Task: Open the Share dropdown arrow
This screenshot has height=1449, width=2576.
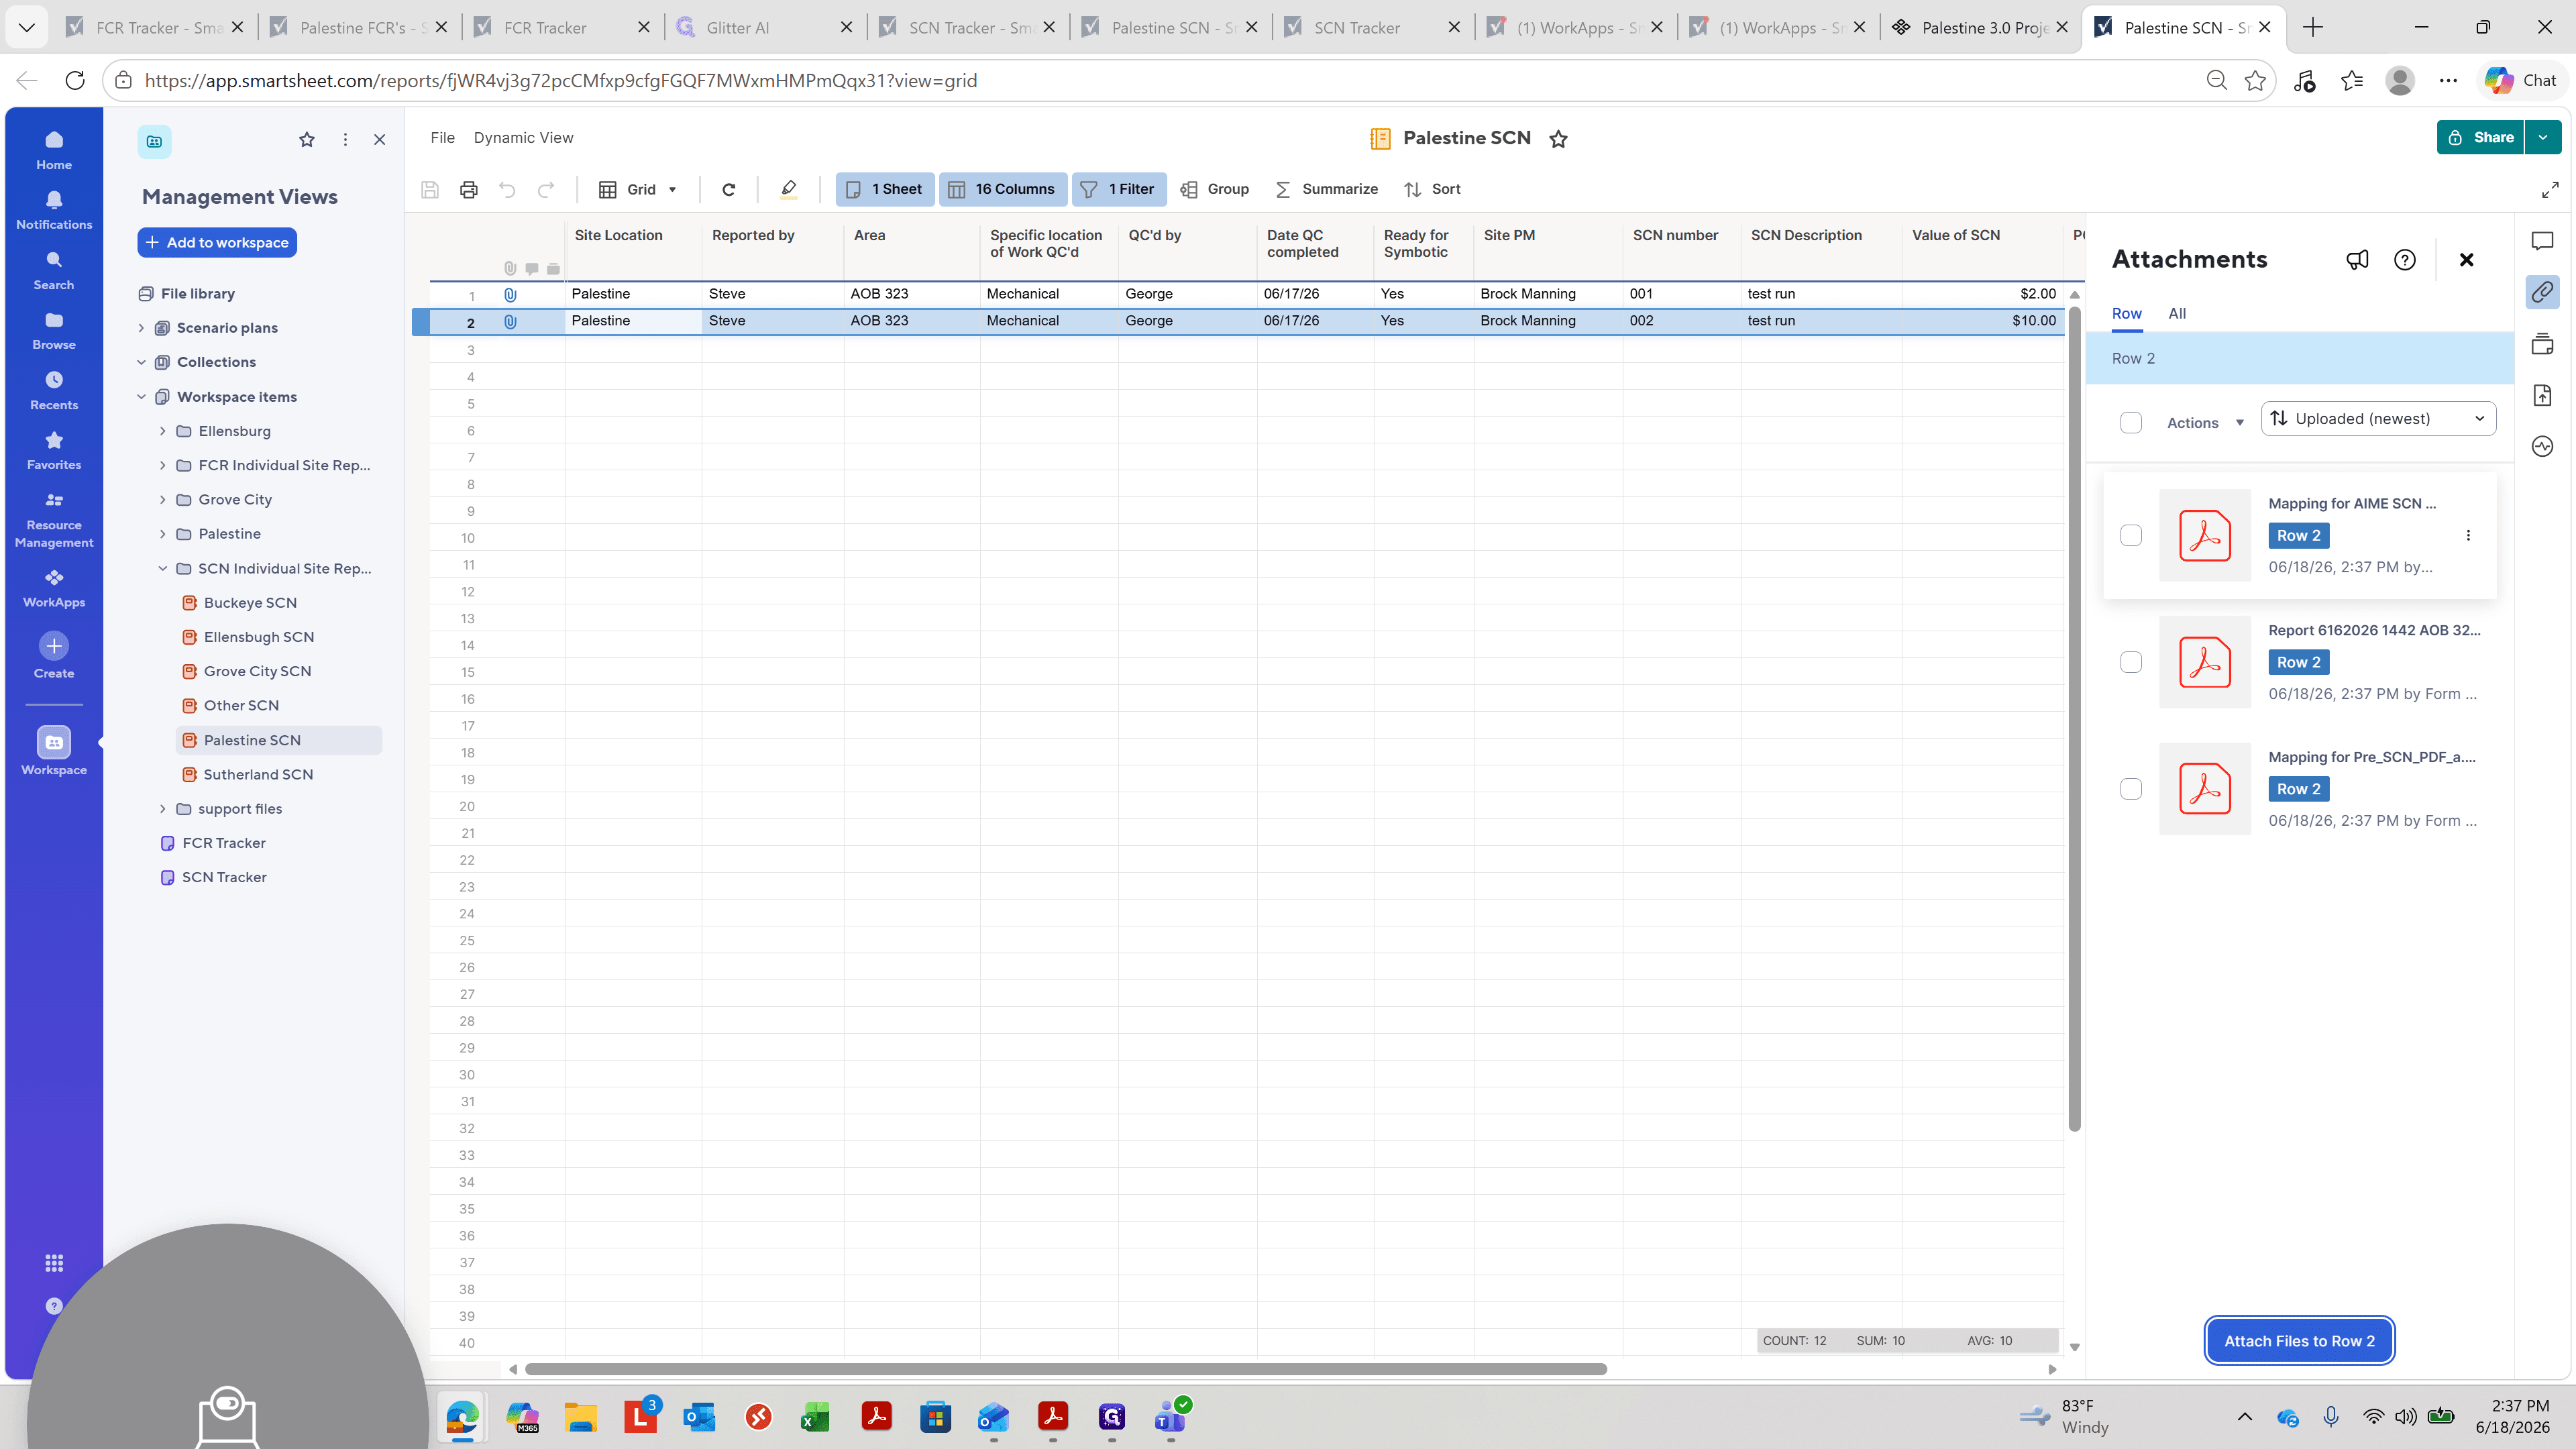Action: point(2543,138)
